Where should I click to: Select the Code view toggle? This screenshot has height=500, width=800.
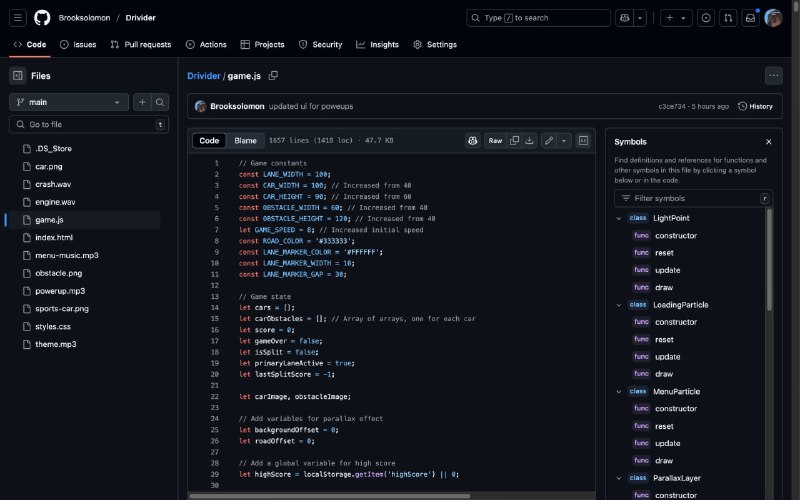pos(209,140)
